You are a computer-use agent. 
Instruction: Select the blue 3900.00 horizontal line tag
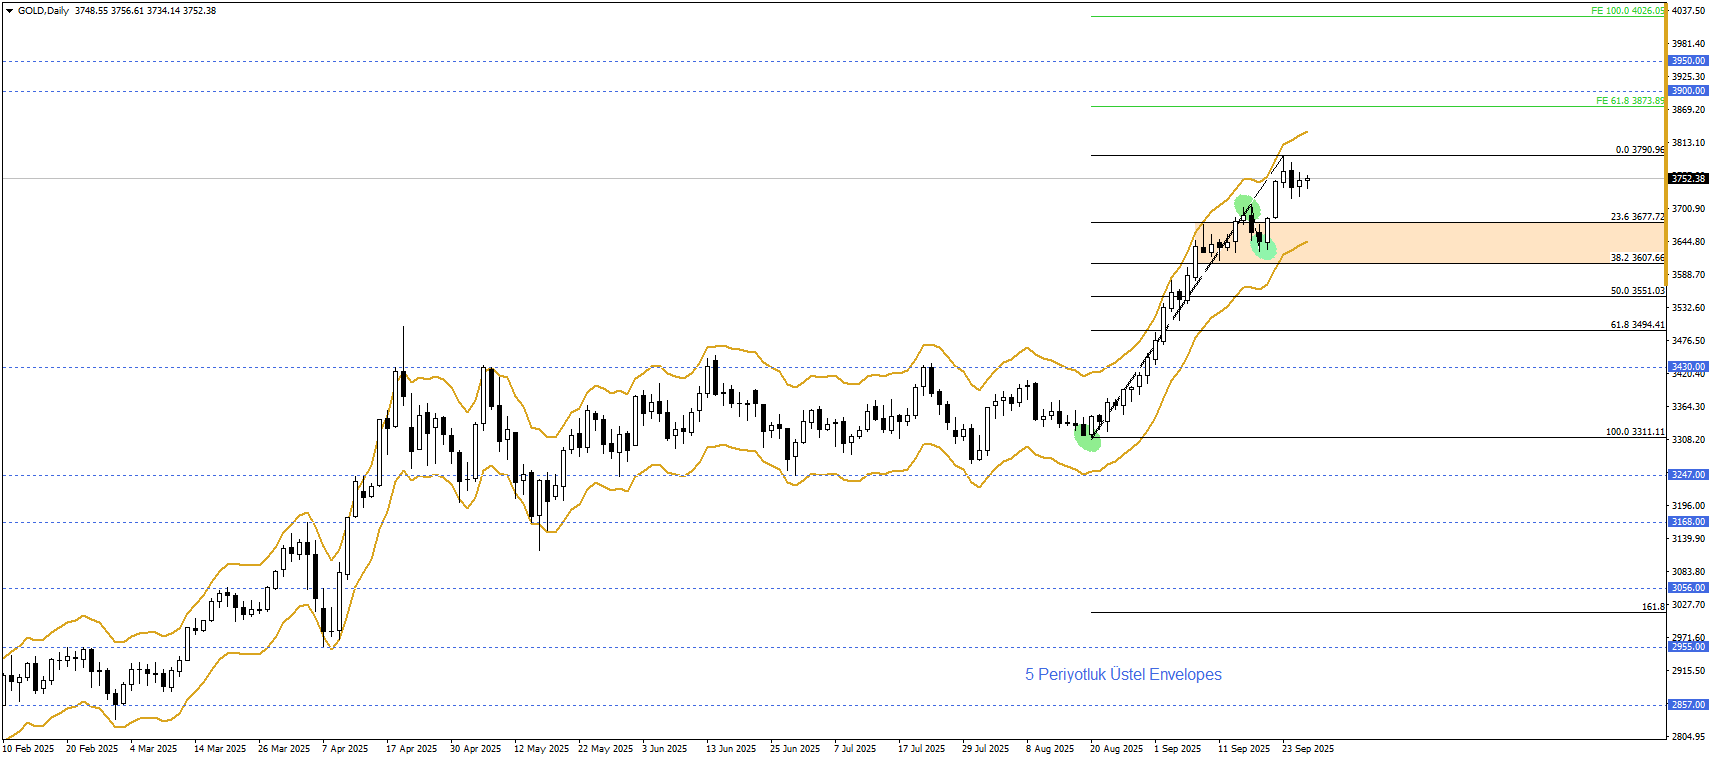1689,91
